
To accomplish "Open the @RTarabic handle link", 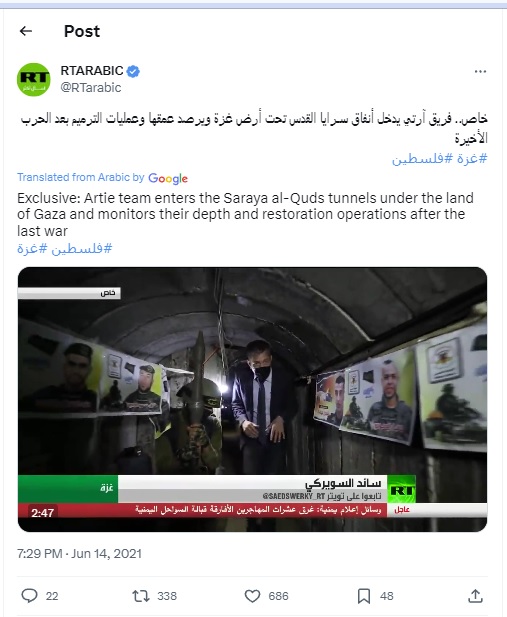I will [x=91, y=87].
